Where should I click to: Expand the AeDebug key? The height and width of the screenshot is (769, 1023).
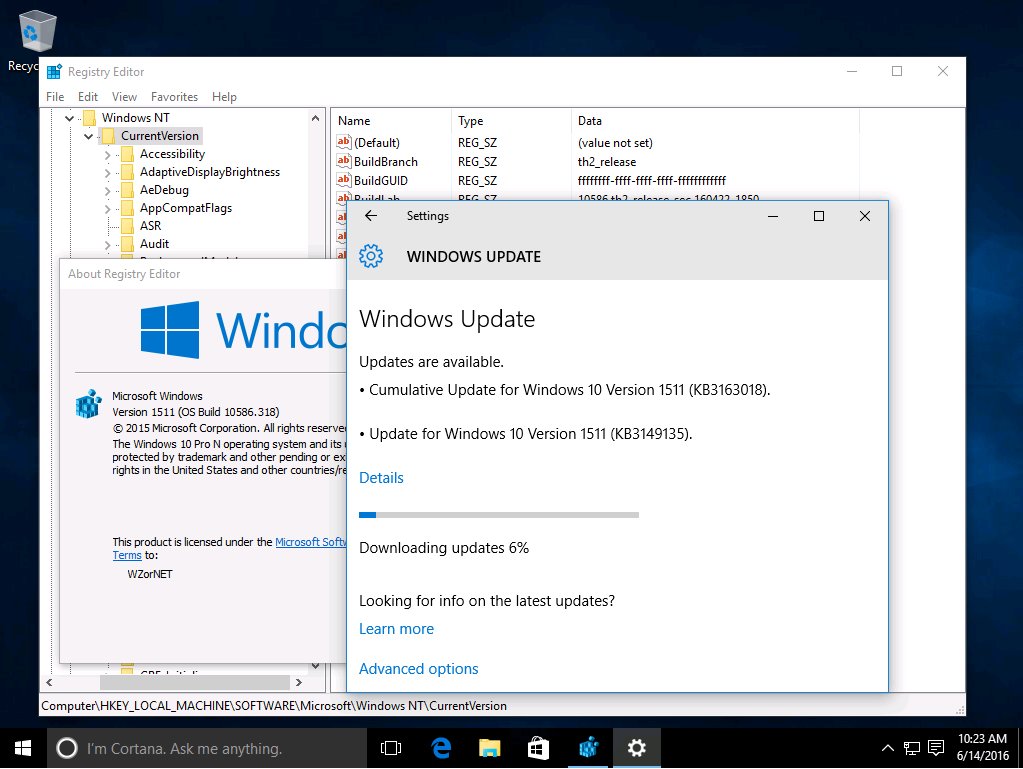pyautogui.click(x=108, y=190)
